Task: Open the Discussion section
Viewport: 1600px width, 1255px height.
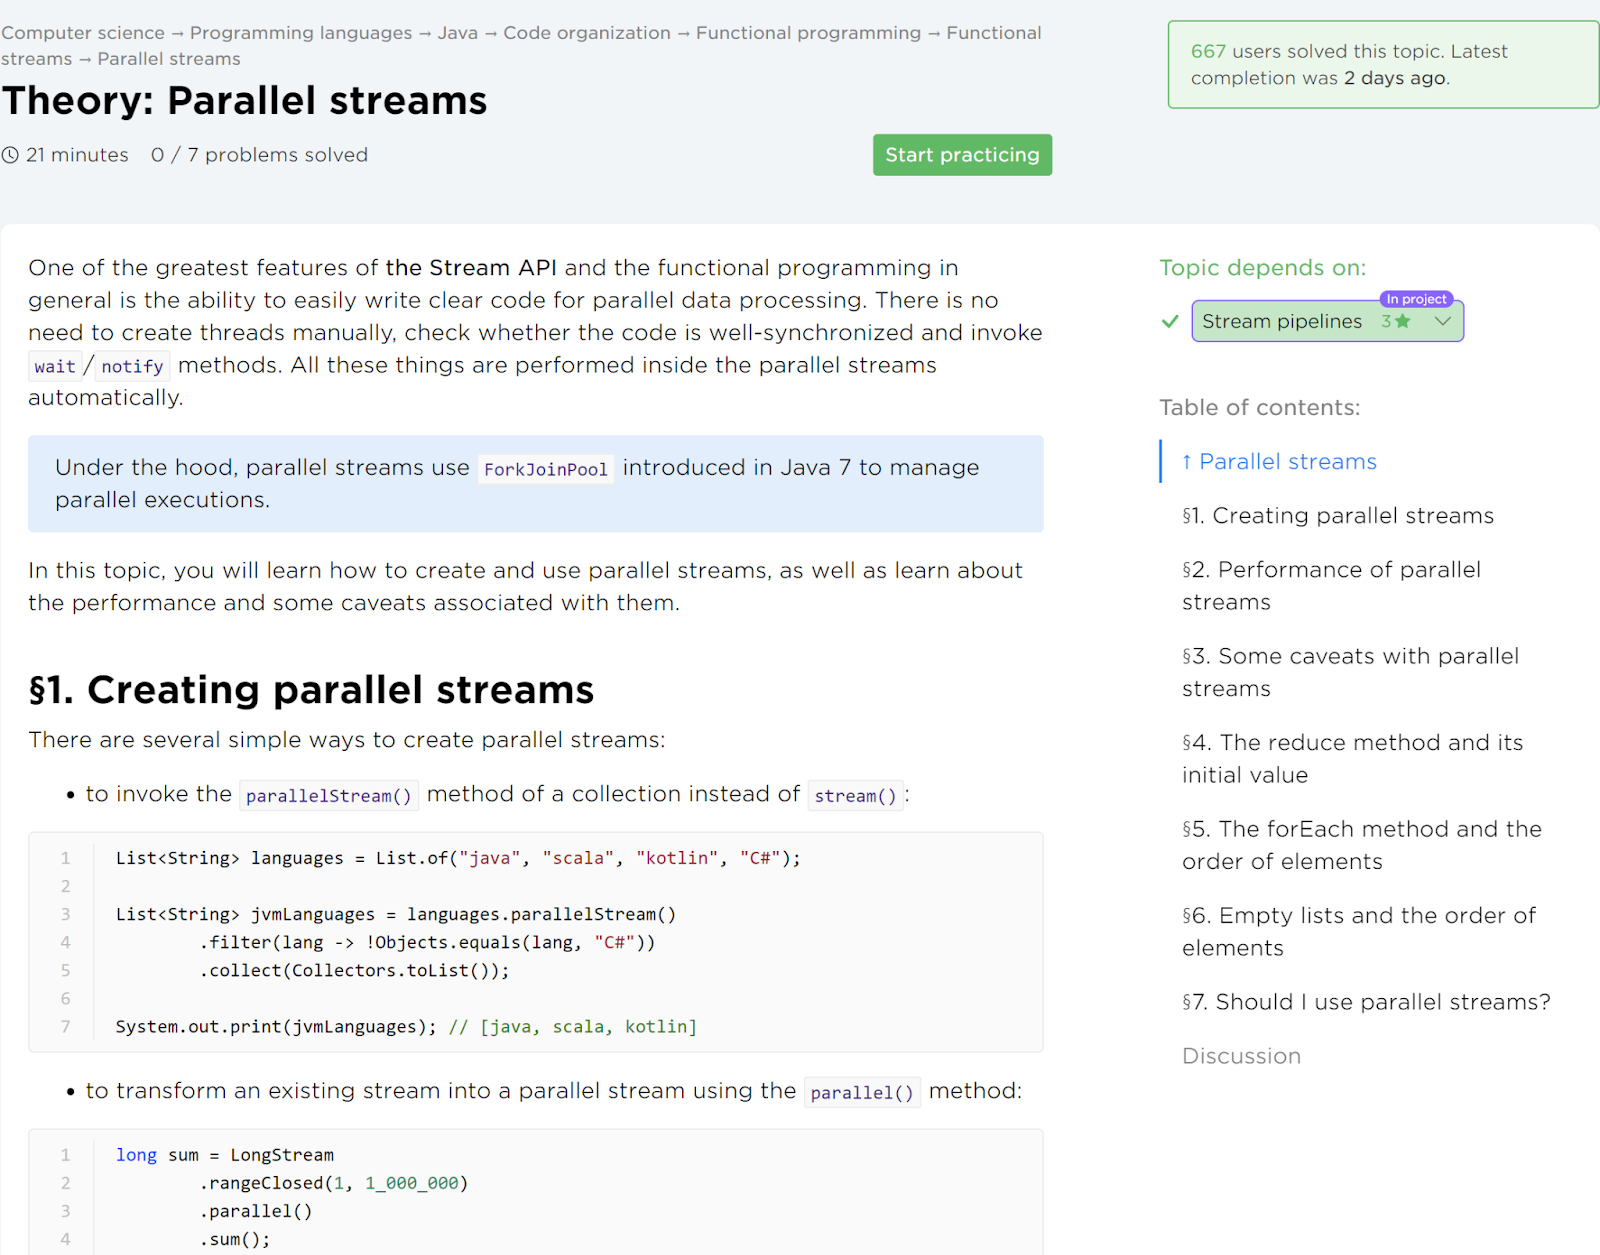Action: (1241, 1056)
